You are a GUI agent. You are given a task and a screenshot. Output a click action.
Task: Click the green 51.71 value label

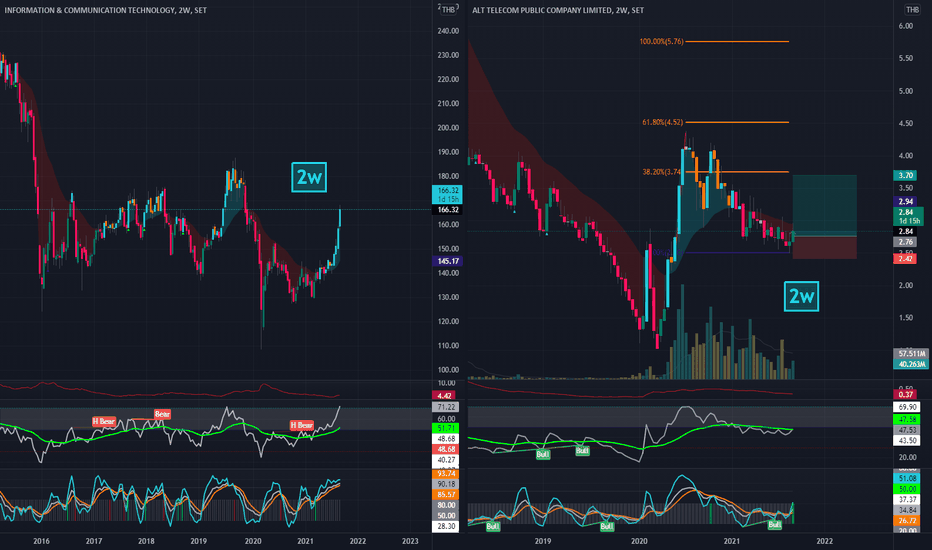point(446,428)
